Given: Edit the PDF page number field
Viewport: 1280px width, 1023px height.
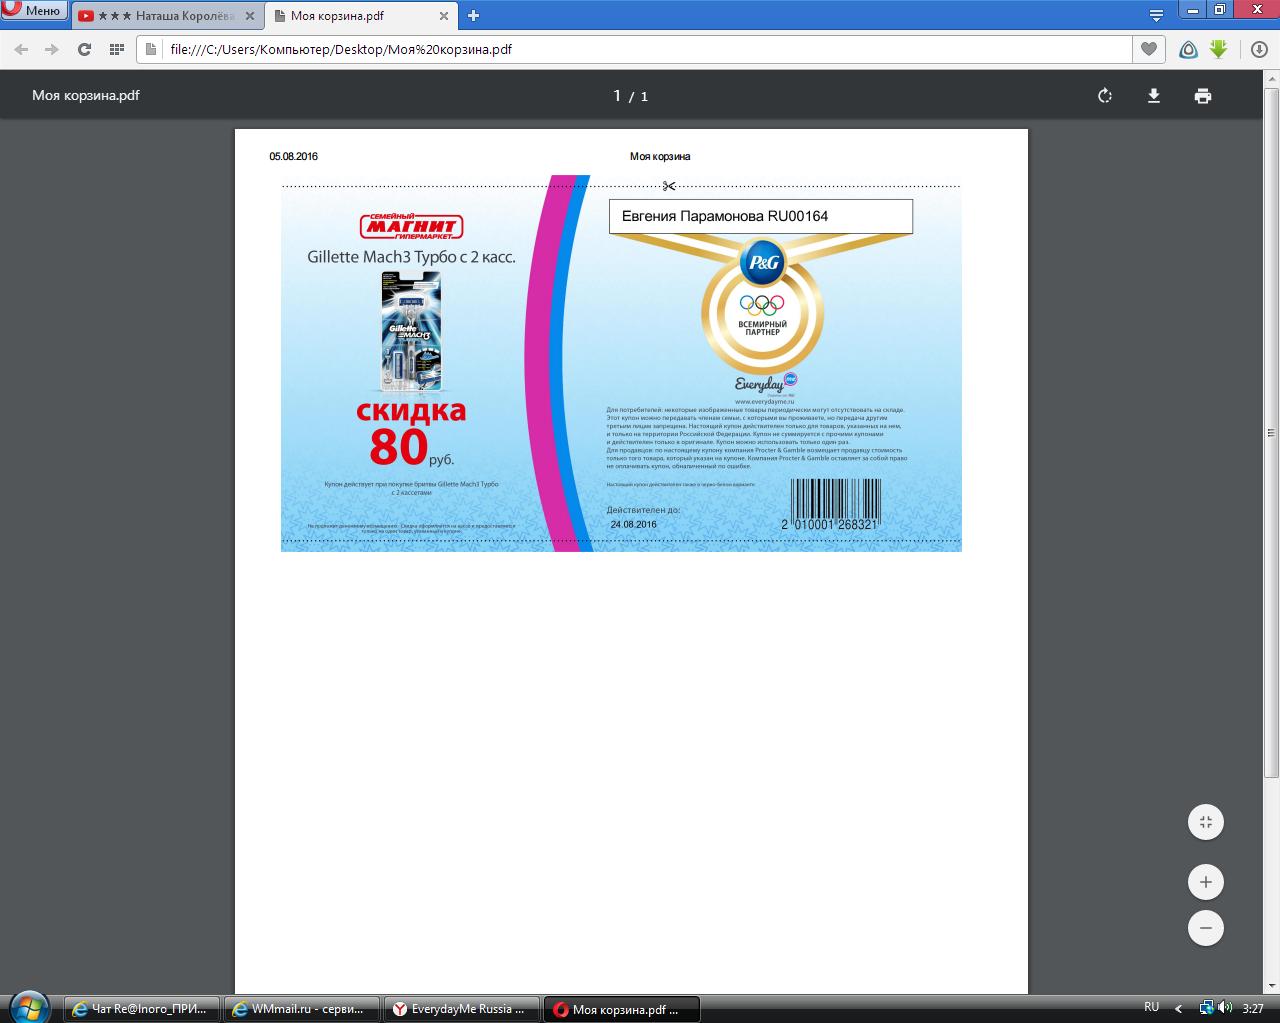Looking at the screenshot, I should pyautogui.click(x=617, y=96).
